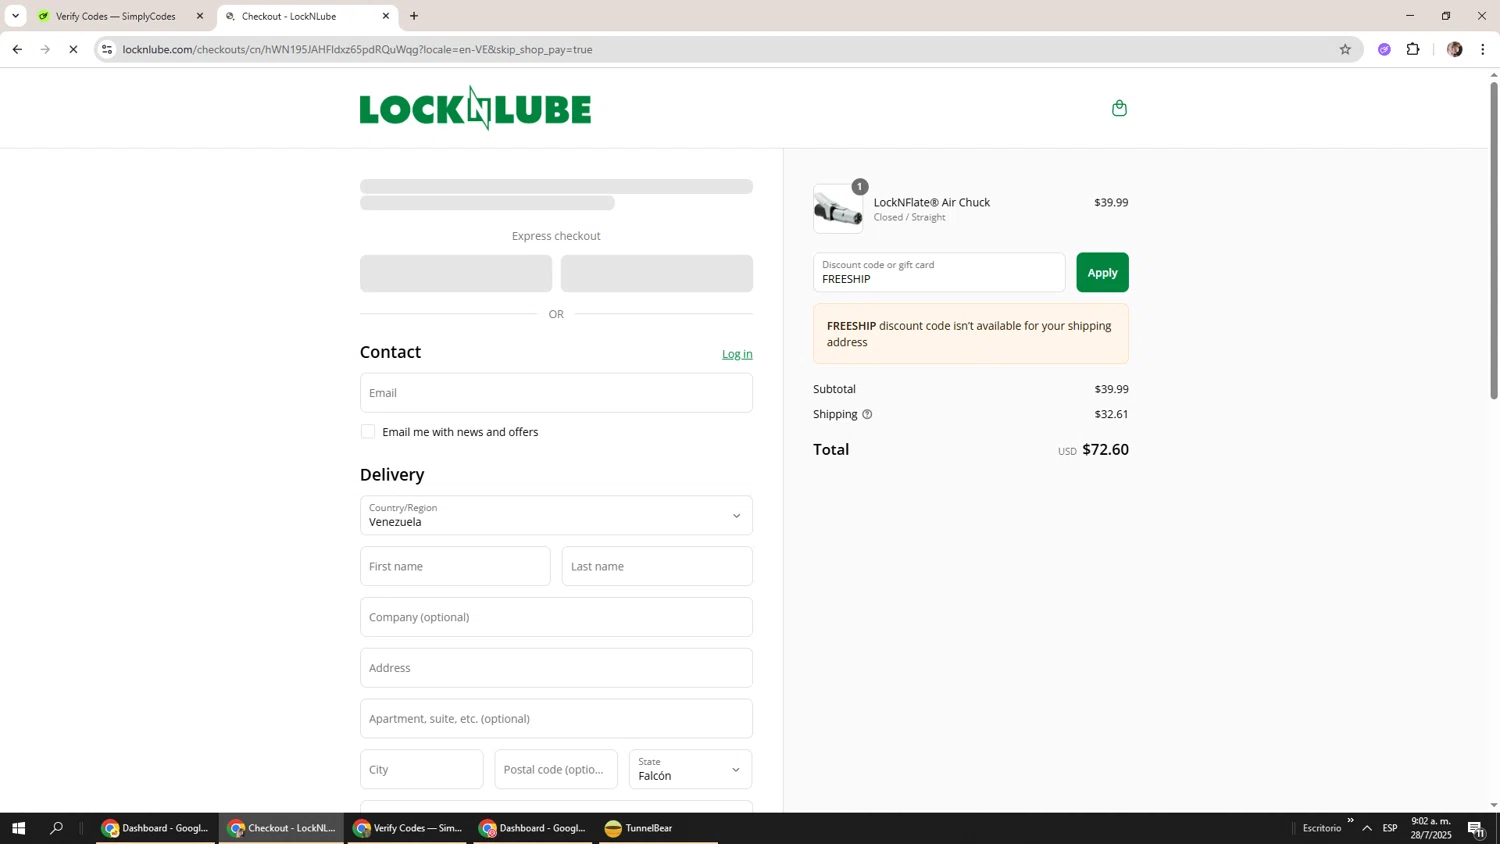Click the shipping info question mark icon
1500x844 pixels.
coord(867,414)
